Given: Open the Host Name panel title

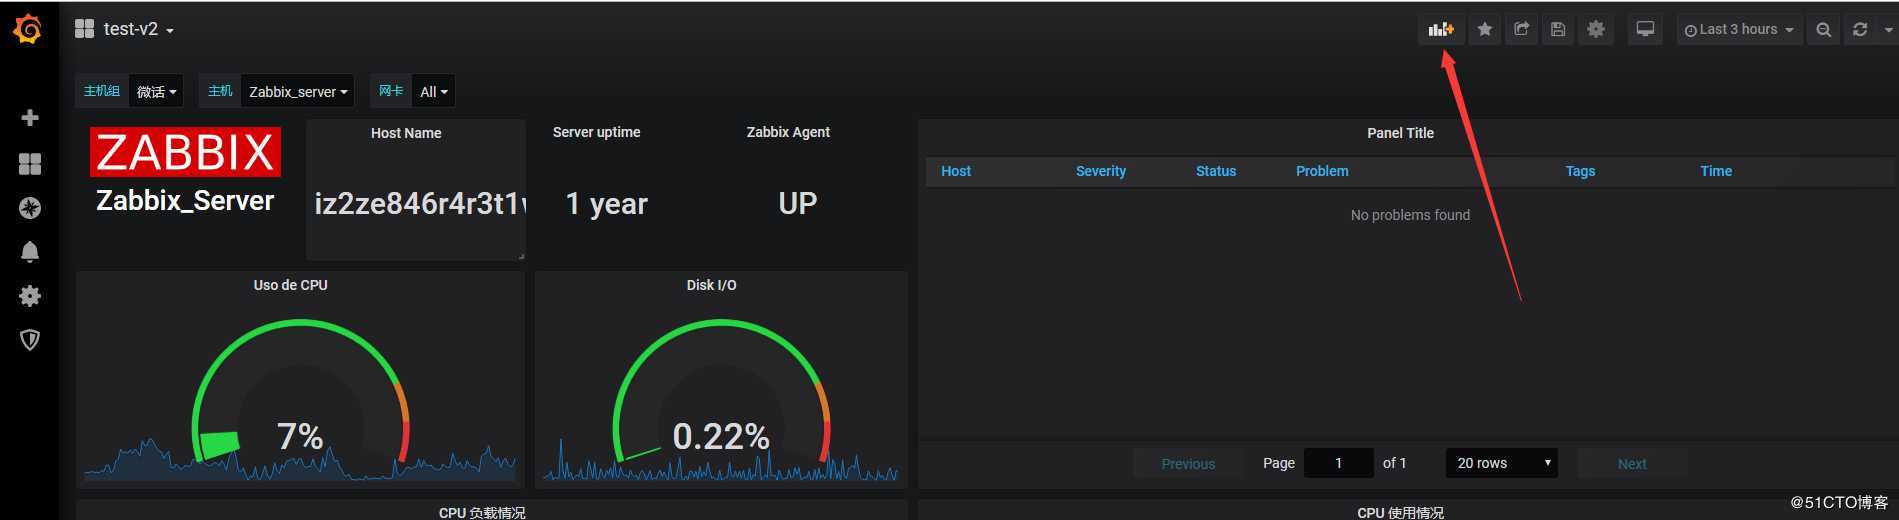Looking at the screenshot, I should (406, 133).
